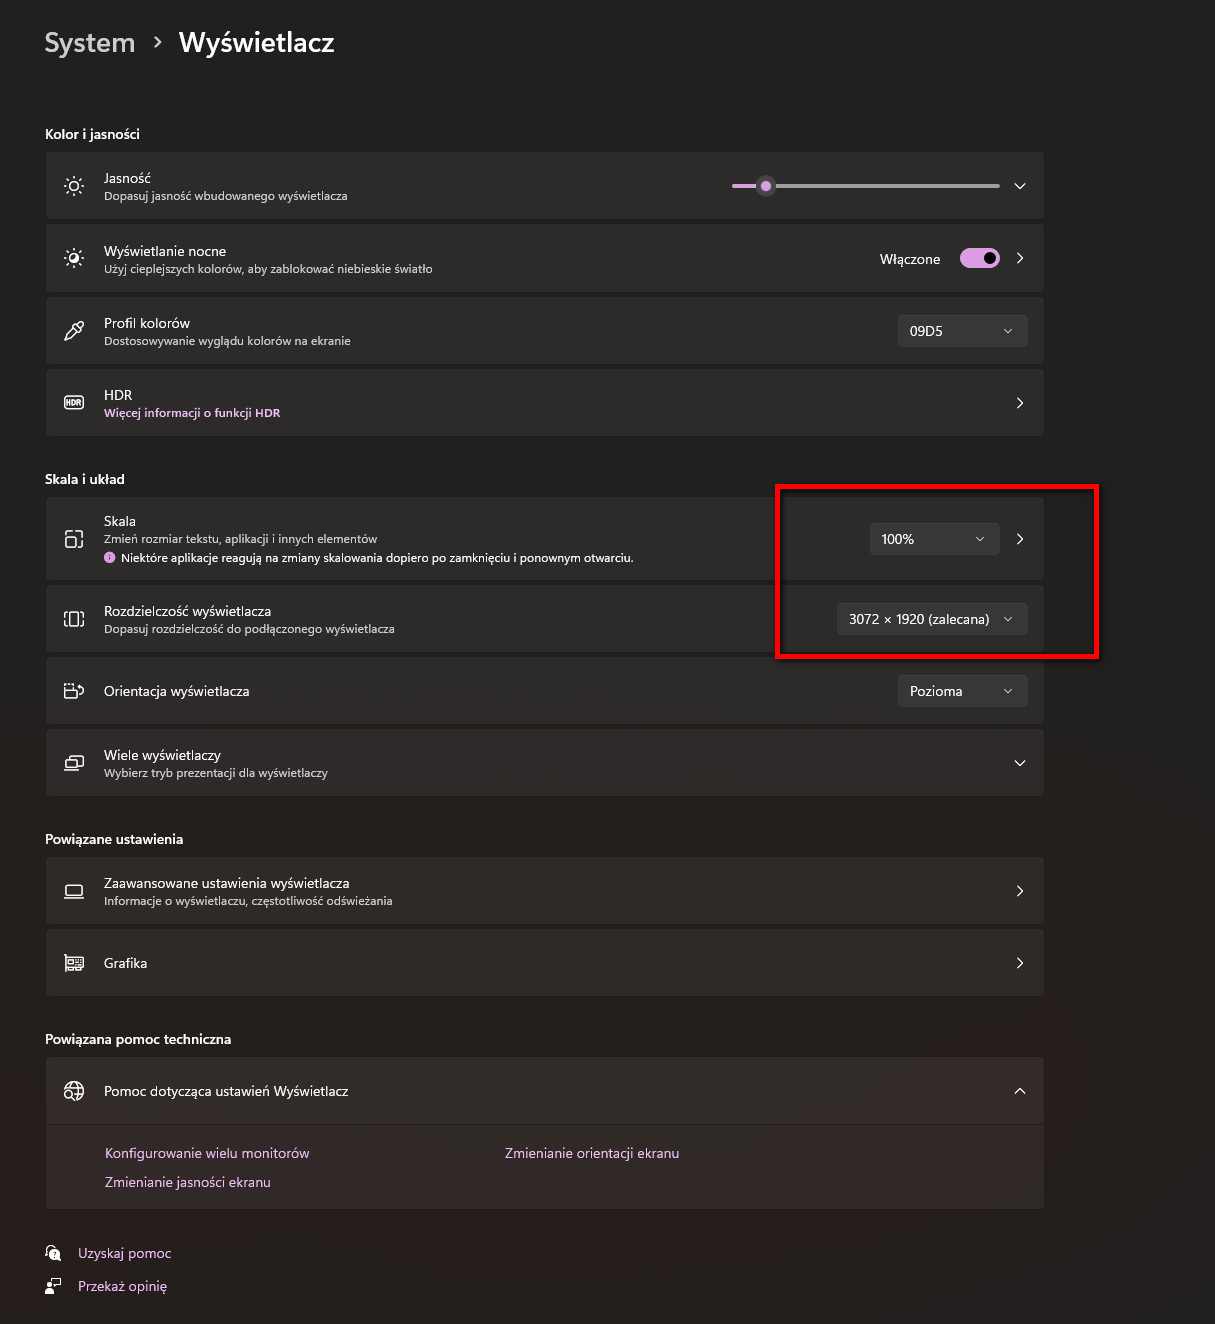This screenshot has width=1215, height=1324.
Task: Open the Skala 100% dropdown
Action: (934, 539)
